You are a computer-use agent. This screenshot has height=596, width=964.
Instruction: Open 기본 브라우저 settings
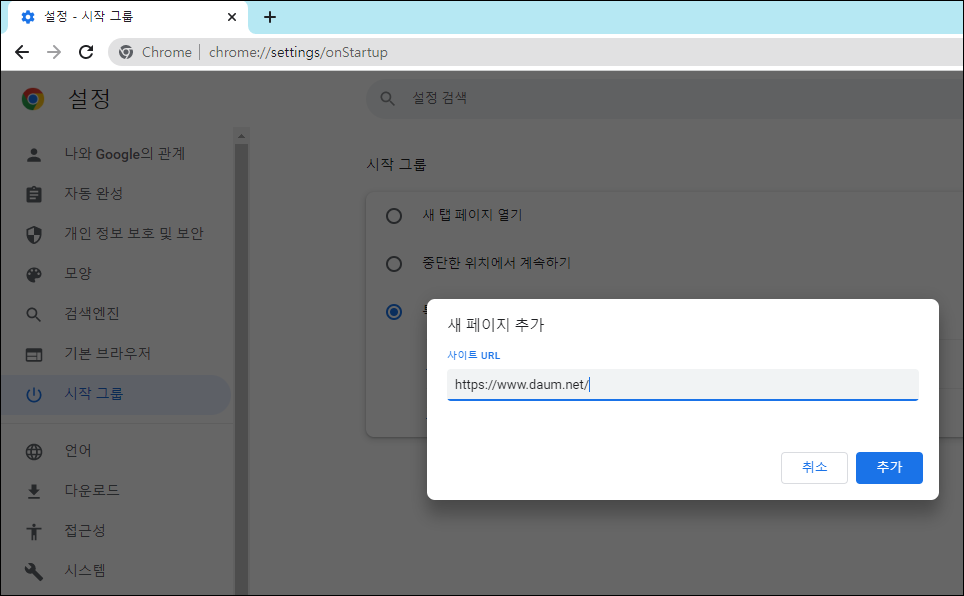pyautogui.click(x=117, y=354)
